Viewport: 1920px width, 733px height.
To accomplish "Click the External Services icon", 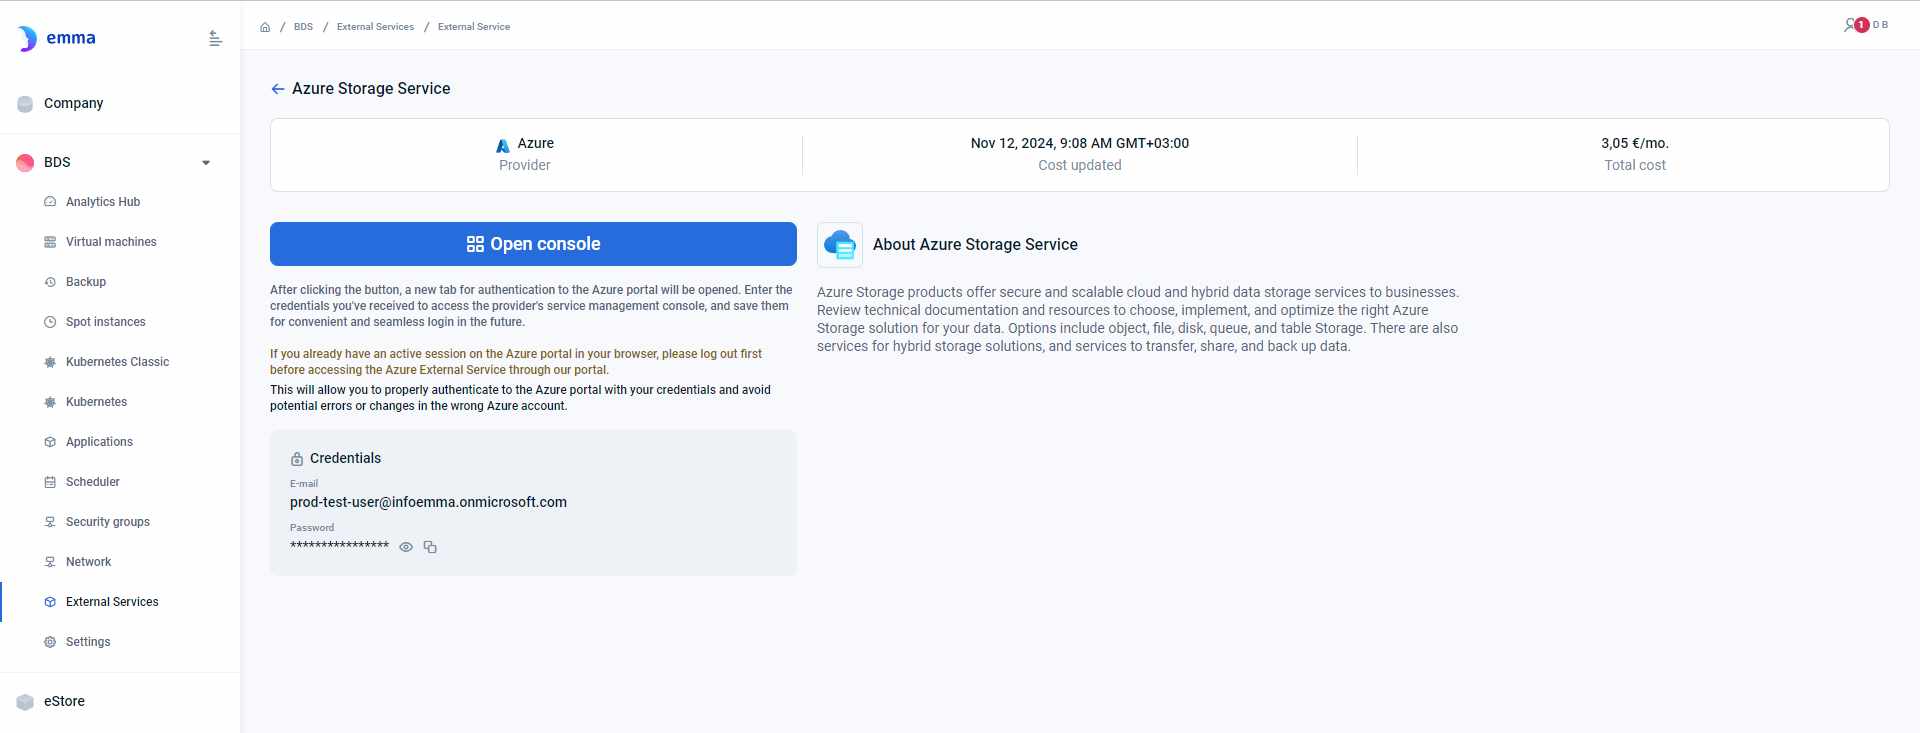I will click(50, 602).
